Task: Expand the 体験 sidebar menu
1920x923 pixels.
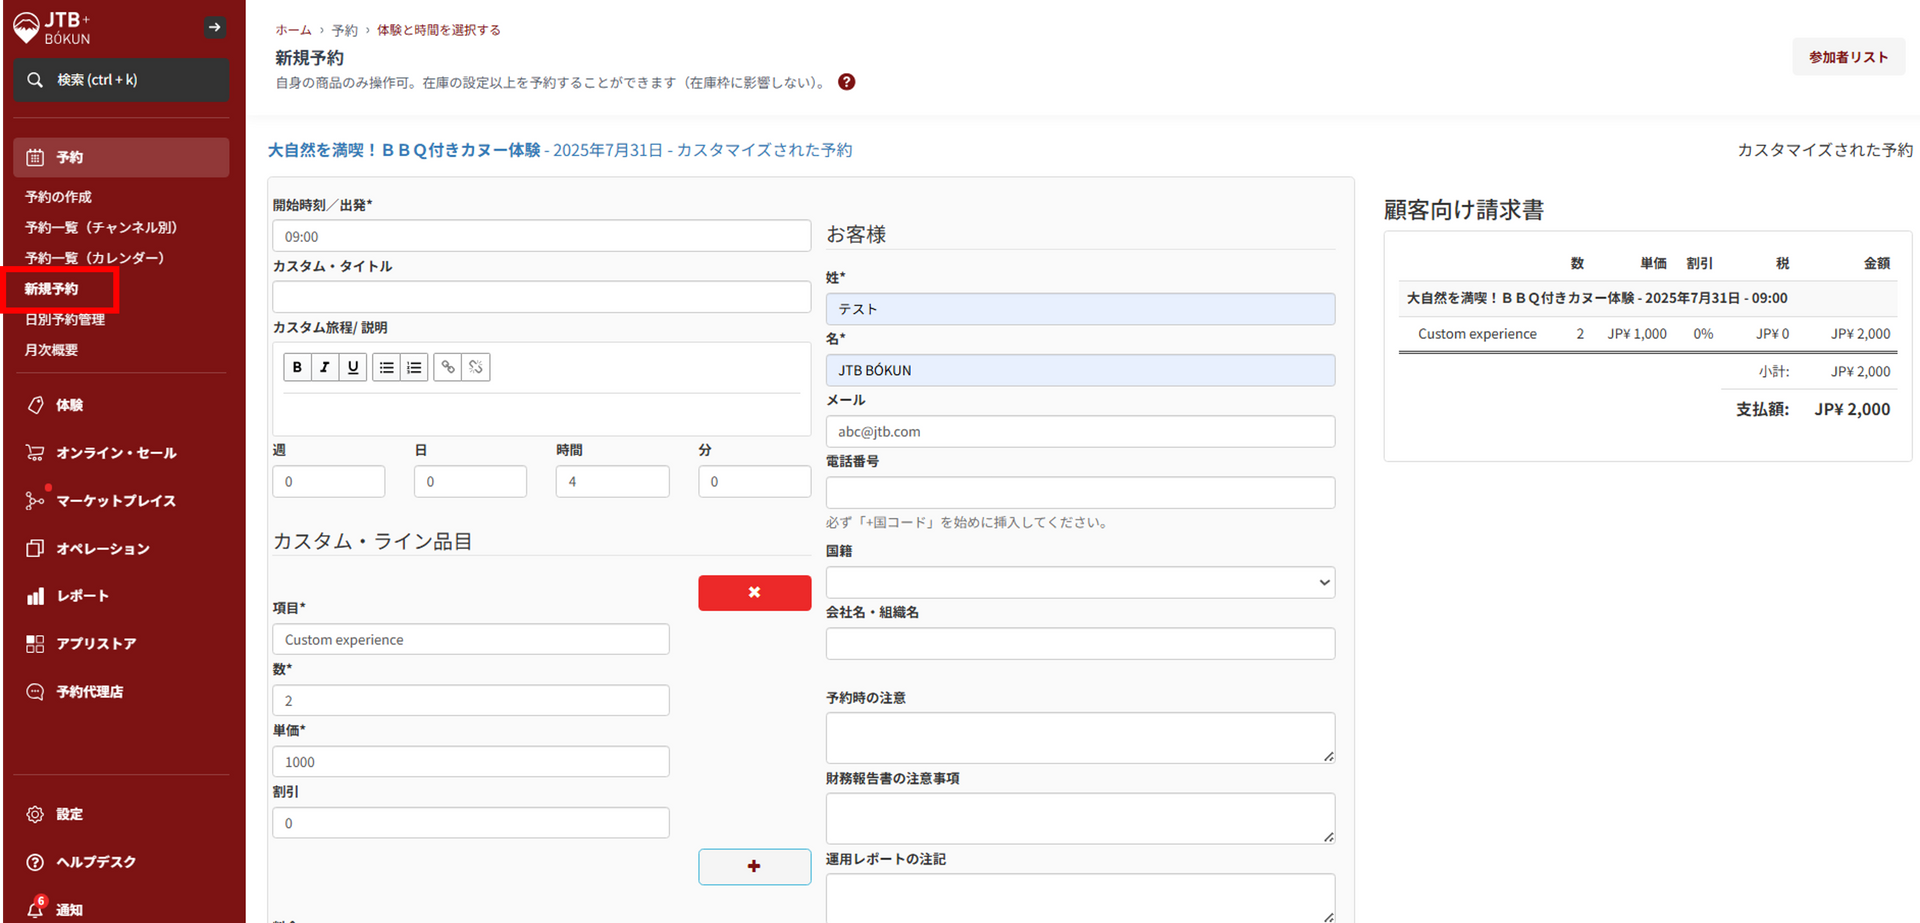Action: (70, 405)
